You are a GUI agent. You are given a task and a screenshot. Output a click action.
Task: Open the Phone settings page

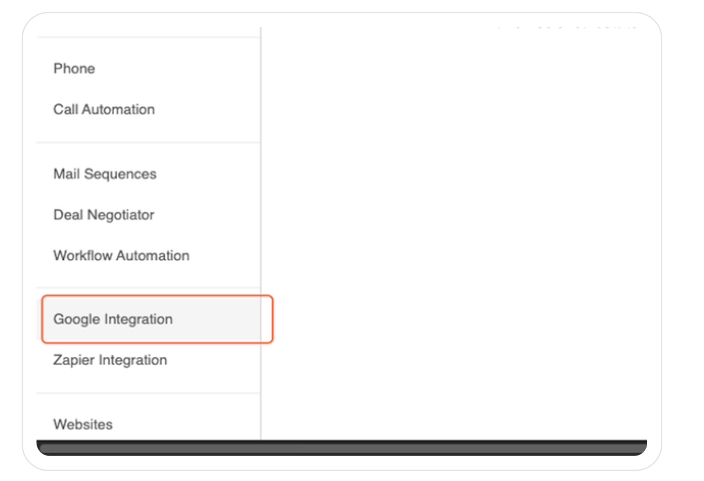coord(74,69)
